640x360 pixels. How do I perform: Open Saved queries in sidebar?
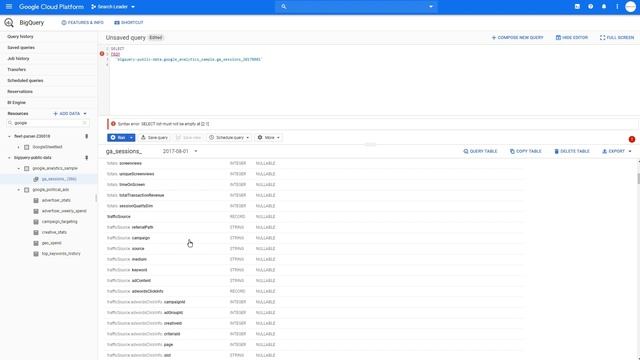pyautogui.click(x=21, y=47)
